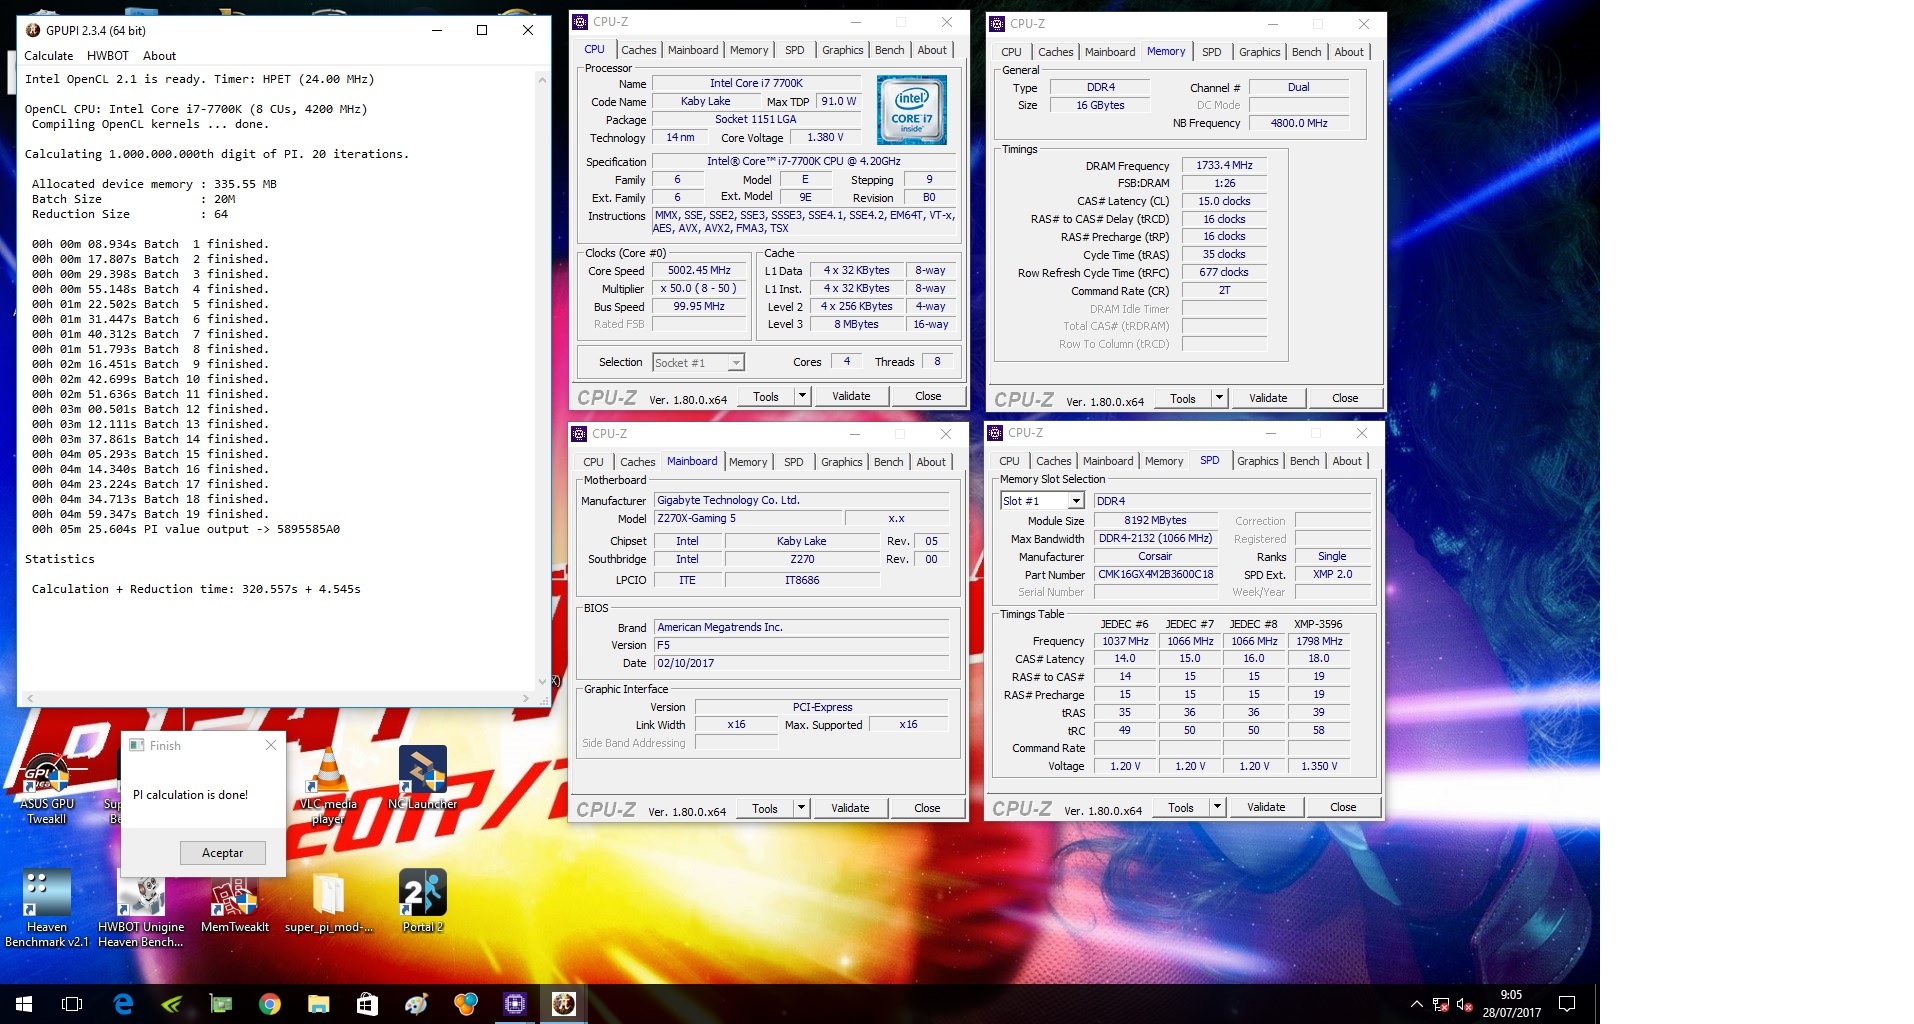
Task: Click Tools button in CPU tab window
Action: (x=766, y=396)
